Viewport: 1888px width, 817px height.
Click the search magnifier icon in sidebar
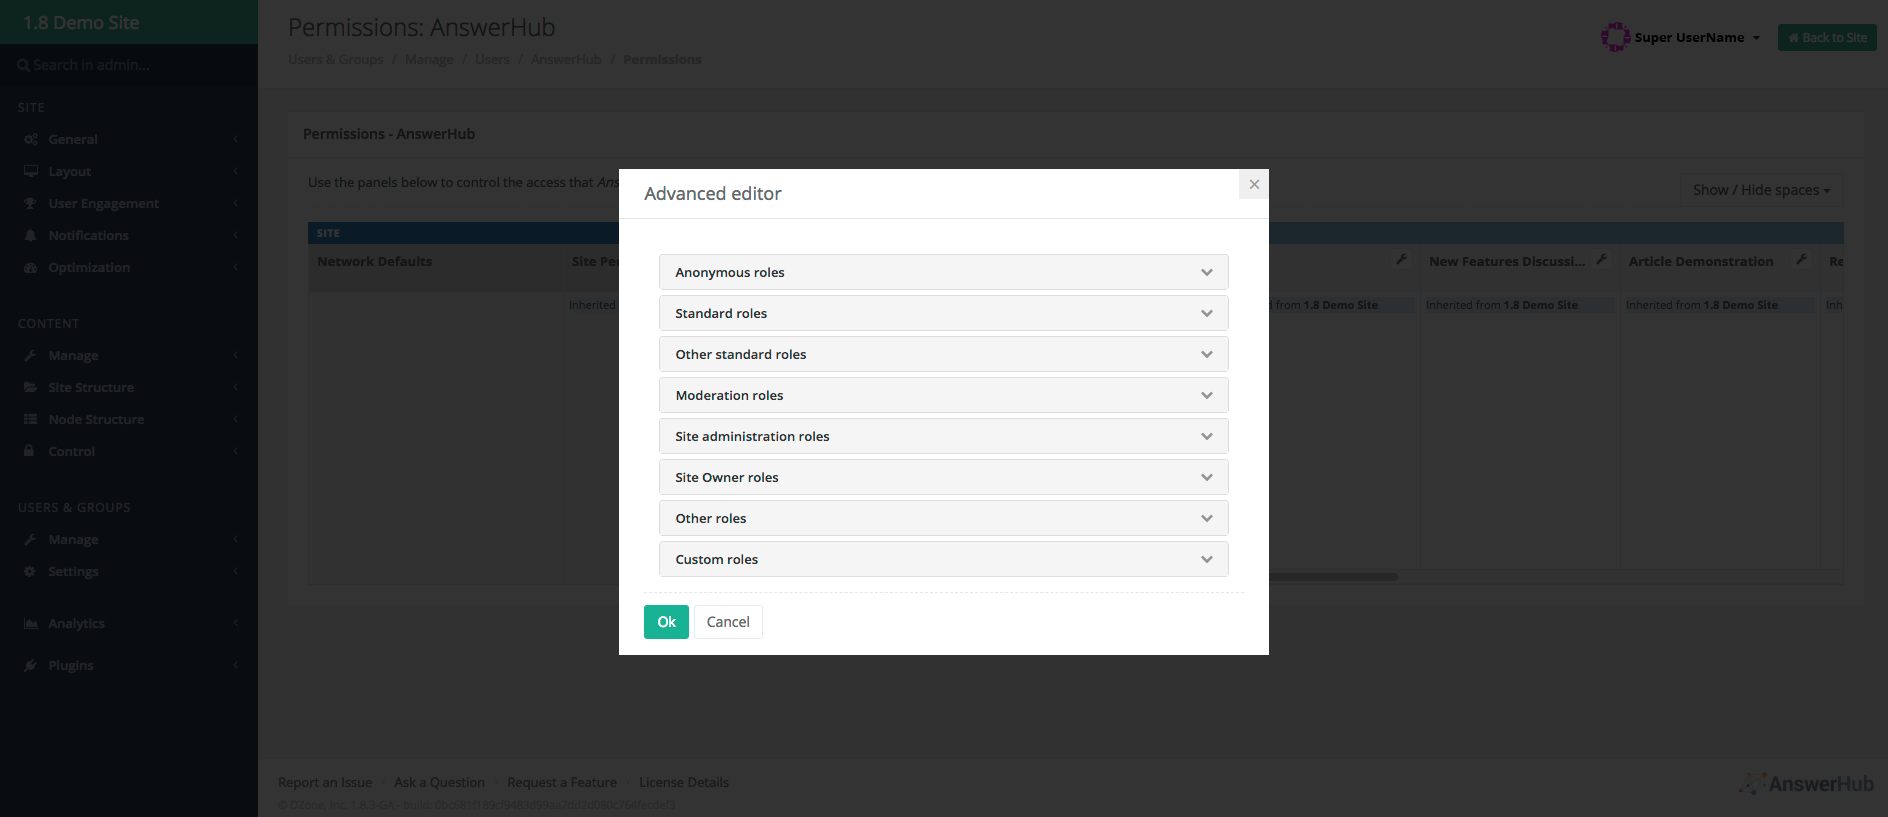click(23, 65)
